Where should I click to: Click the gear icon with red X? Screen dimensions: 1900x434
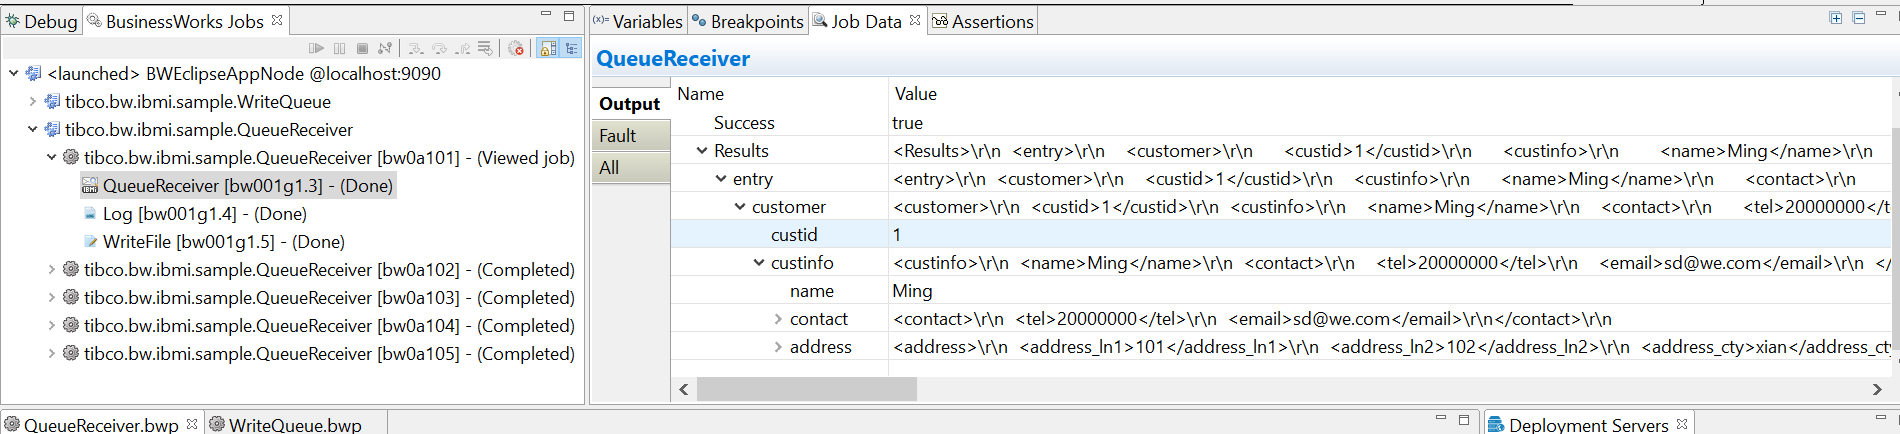pyautogui.click(x=516, y=48)
